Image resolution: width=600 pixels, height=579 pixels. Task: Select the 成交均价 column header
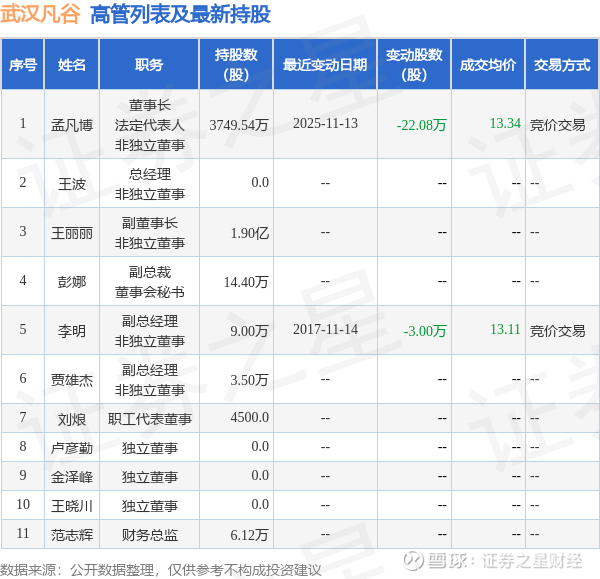[488, 64]
